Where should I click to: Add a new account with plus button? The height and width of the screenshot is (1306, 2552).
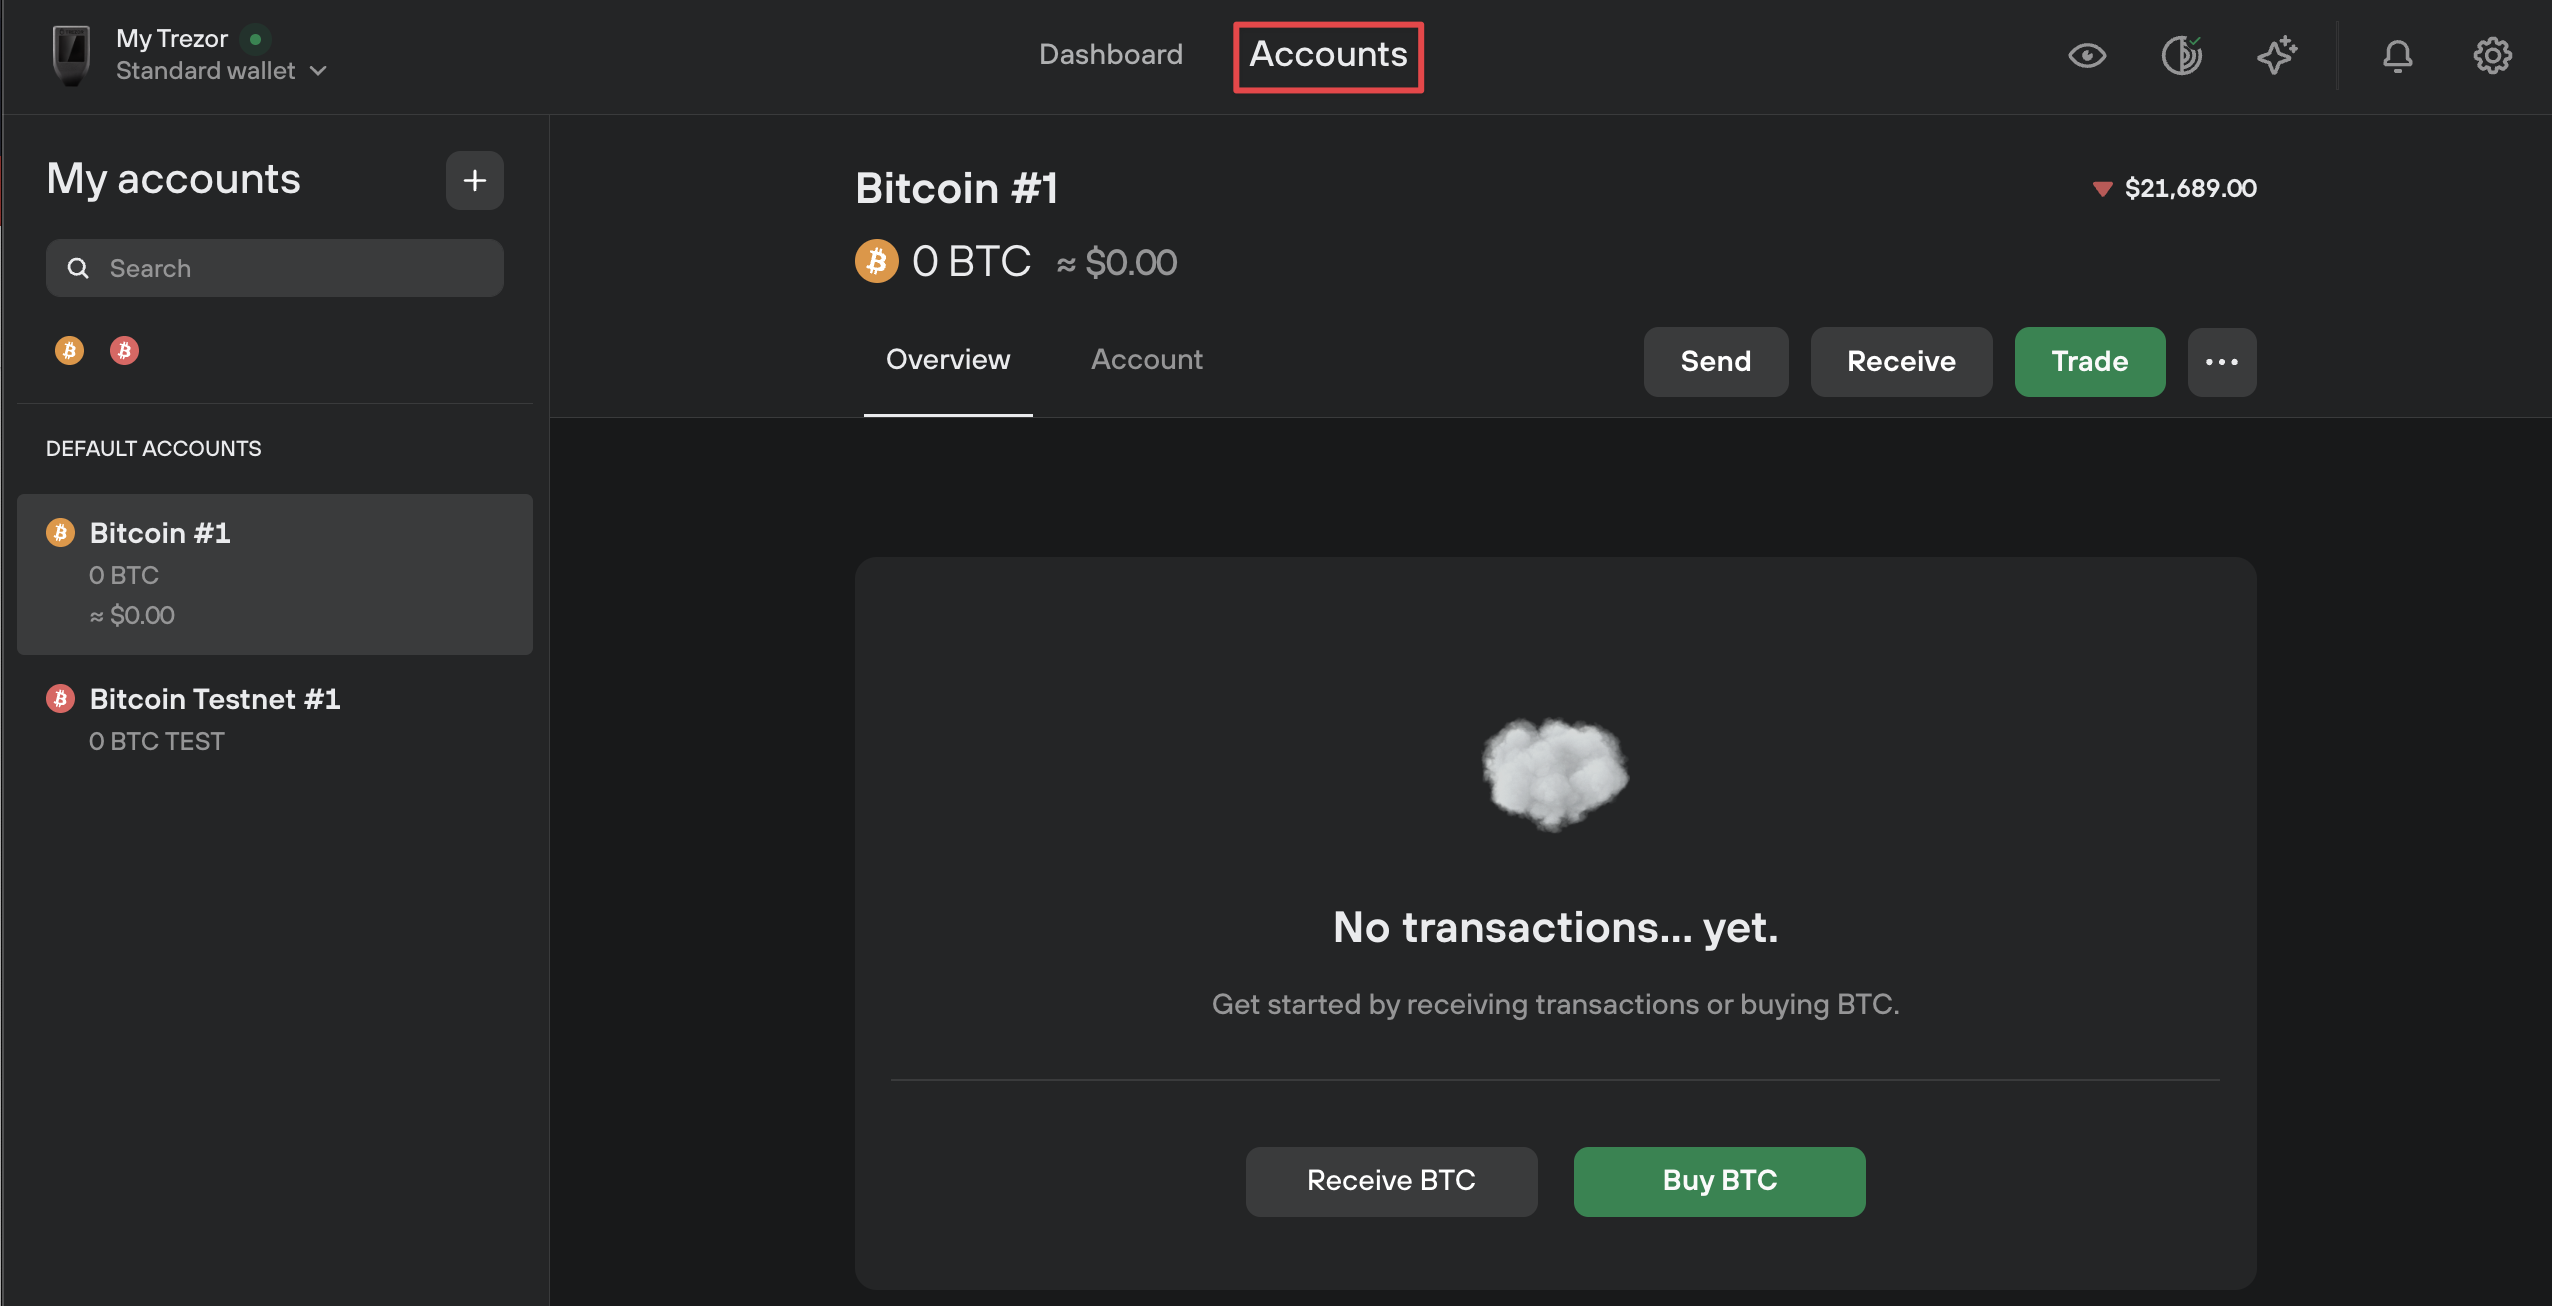(474, 181)
